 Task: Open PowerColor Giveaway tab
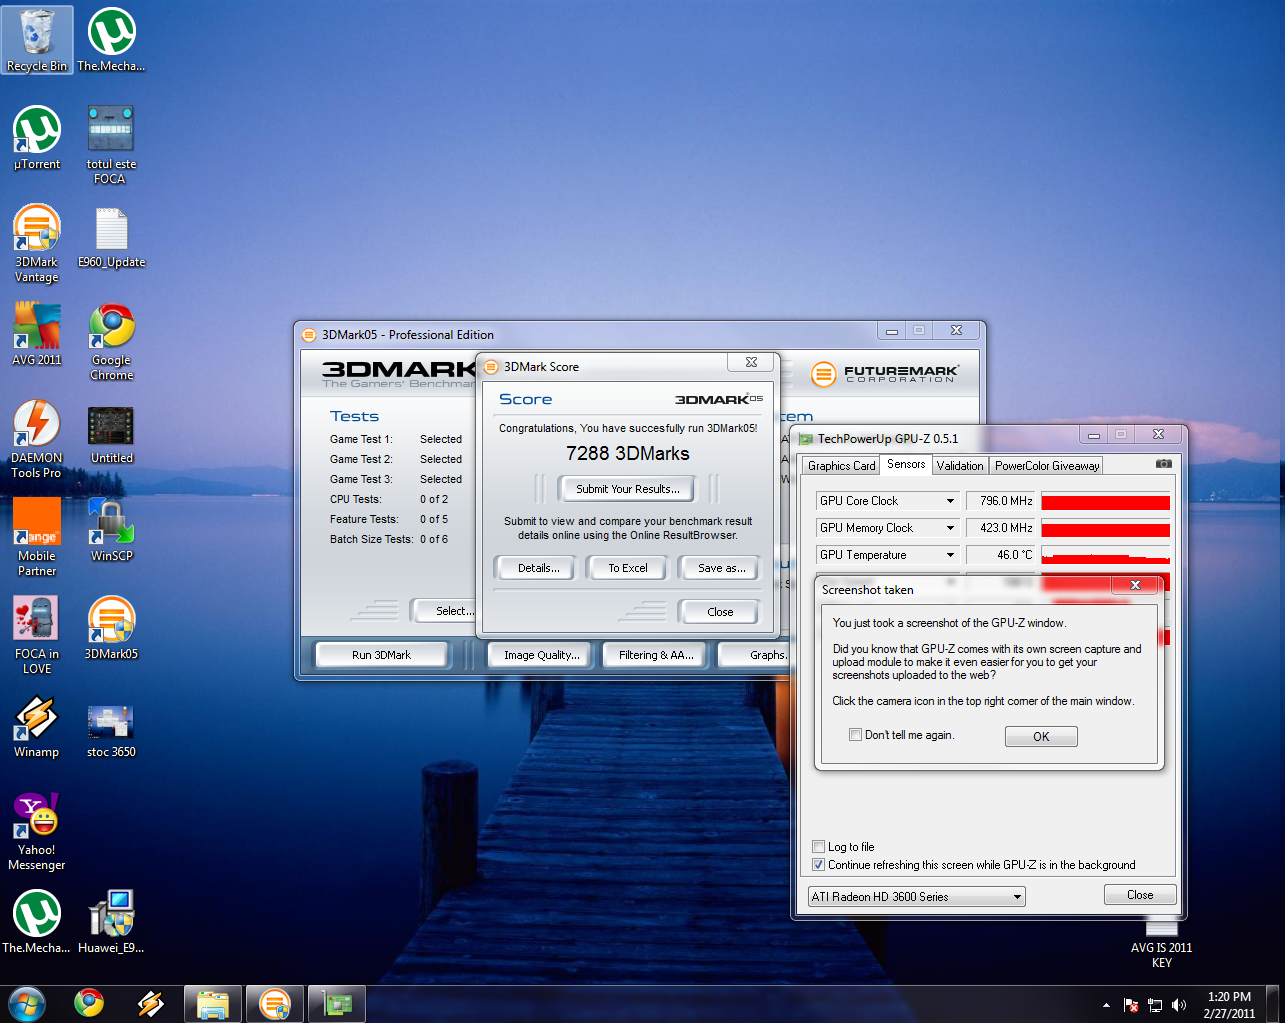pos(1047,466)
